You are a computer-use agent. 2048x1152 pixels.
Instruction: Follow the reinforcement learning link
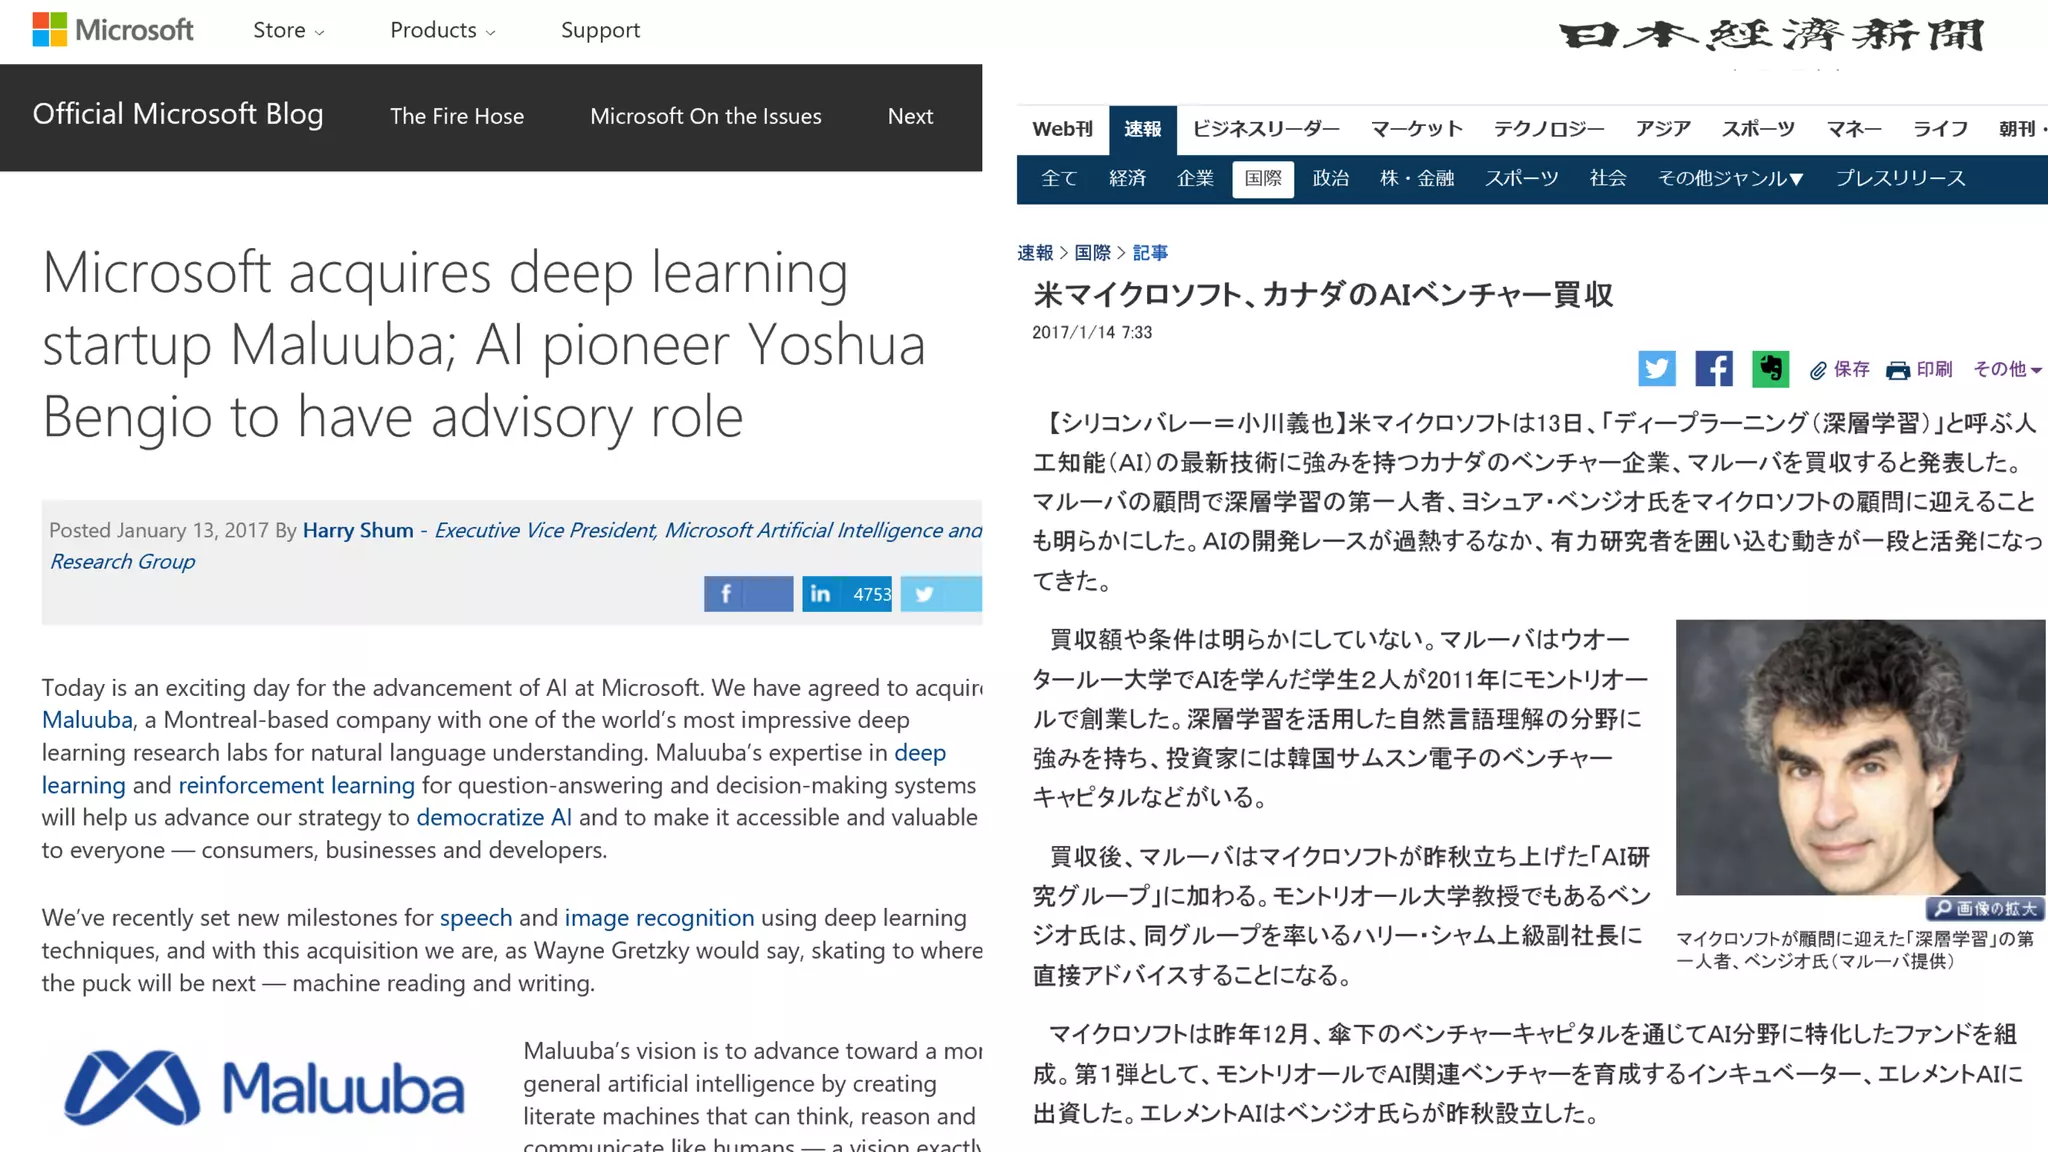pyautogui.click(x=296, y=786)
